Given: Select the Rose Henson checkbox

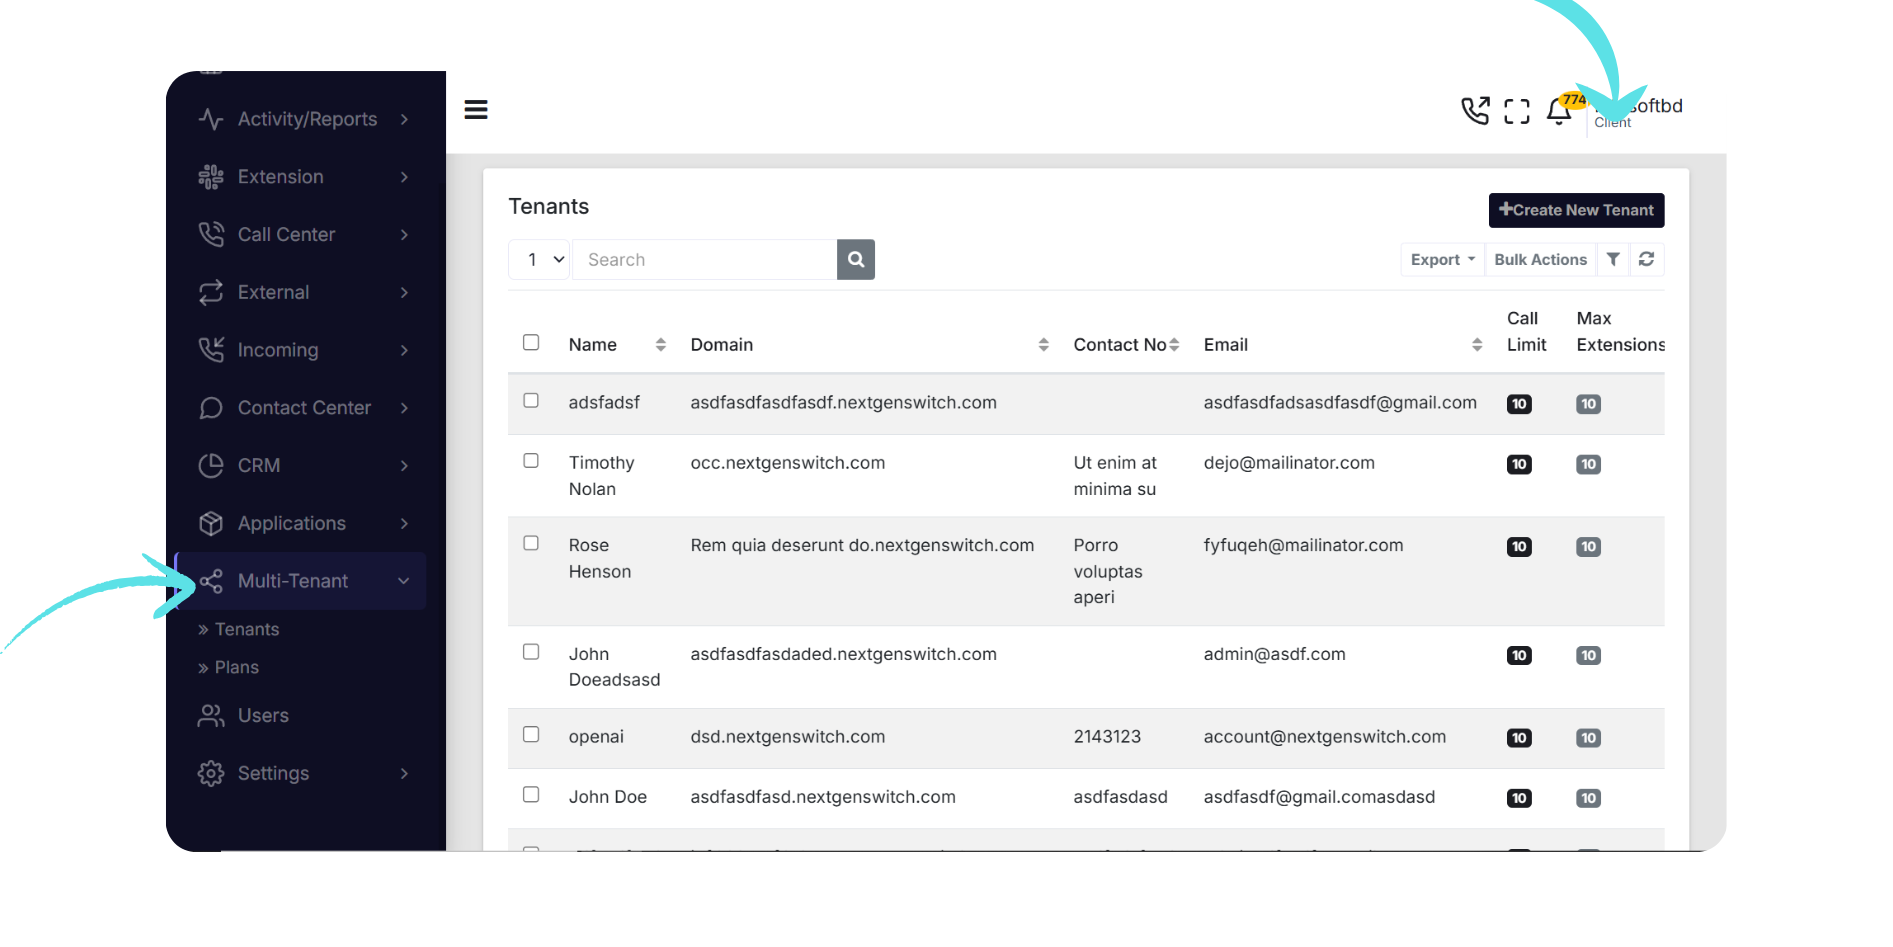Looking at the screenshot, I should click(x=531, y=543).
